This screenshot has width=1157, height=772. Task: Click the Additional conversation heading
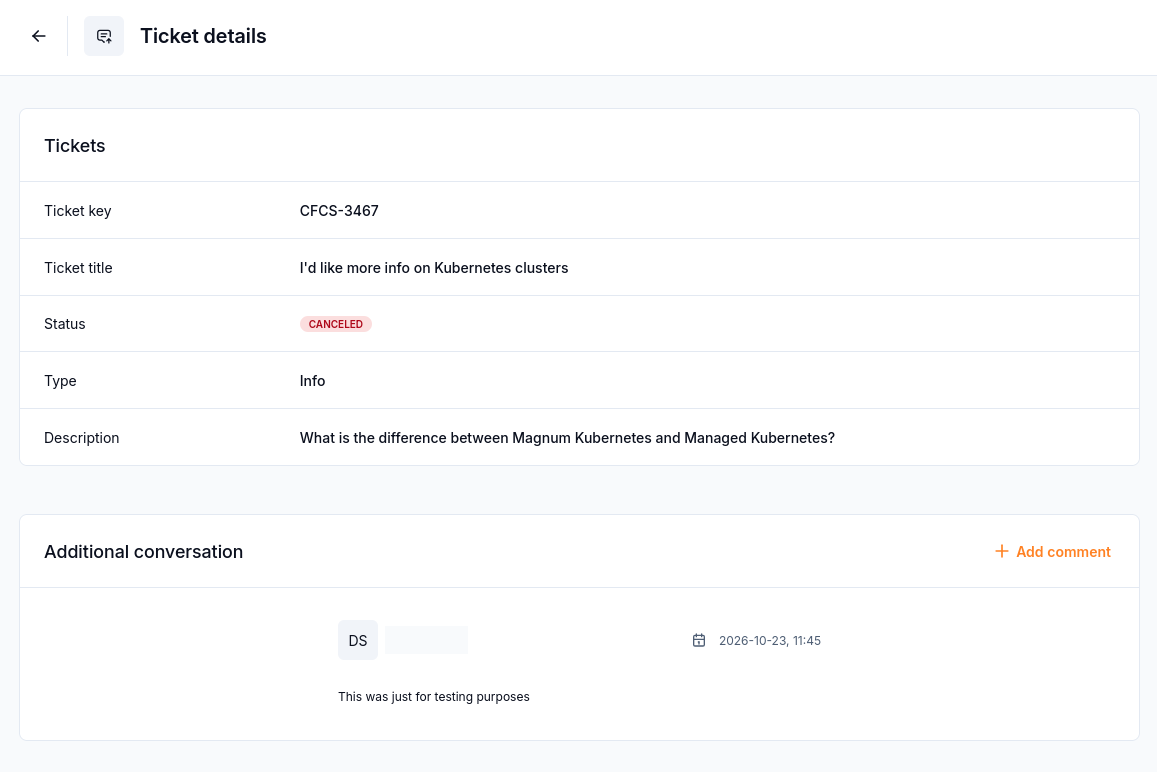(x=143, y=551)
